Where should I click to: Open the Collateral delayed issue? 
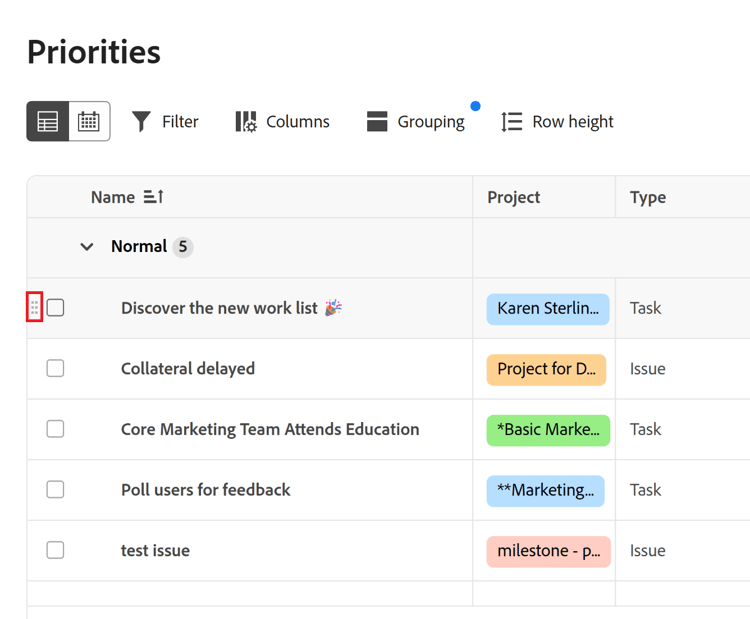188,369
